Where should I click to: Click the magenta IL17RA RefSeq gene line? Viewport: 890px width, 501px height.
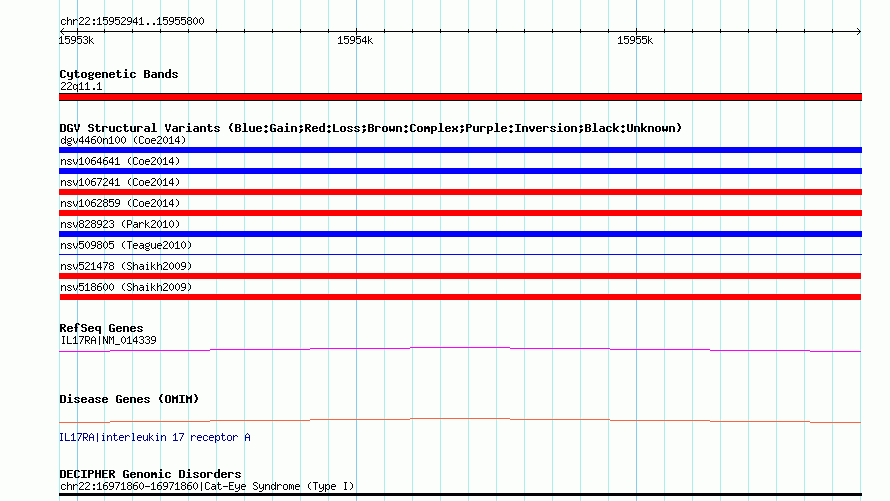(x=460, y=350)
